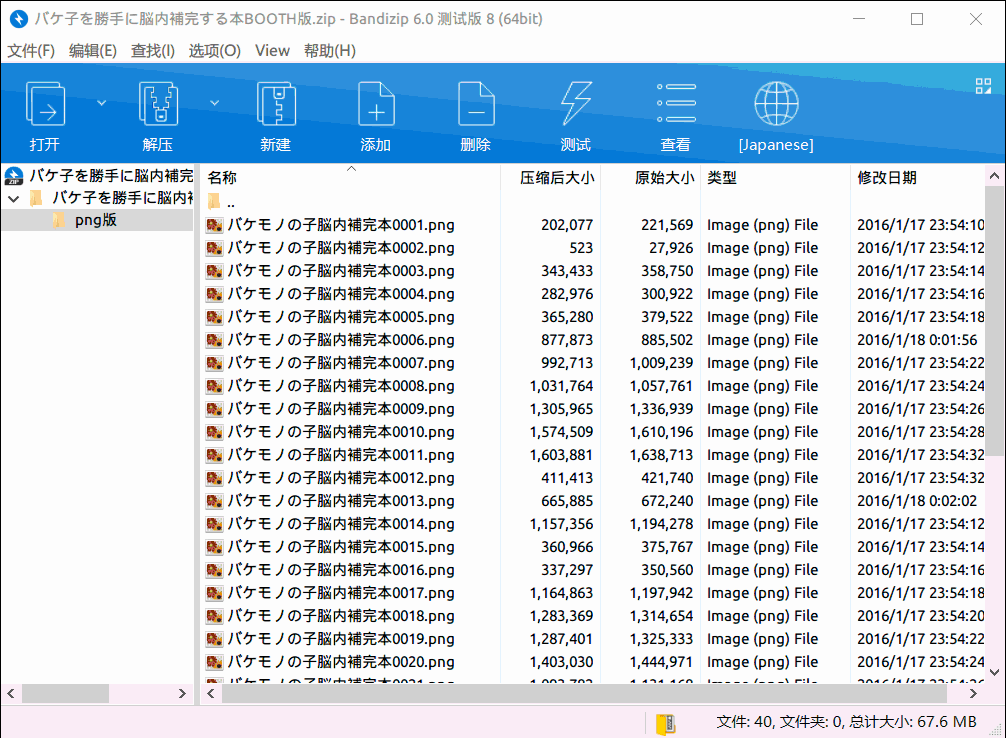
Task: Click the archive info icon in status bar
Action: 665,724
